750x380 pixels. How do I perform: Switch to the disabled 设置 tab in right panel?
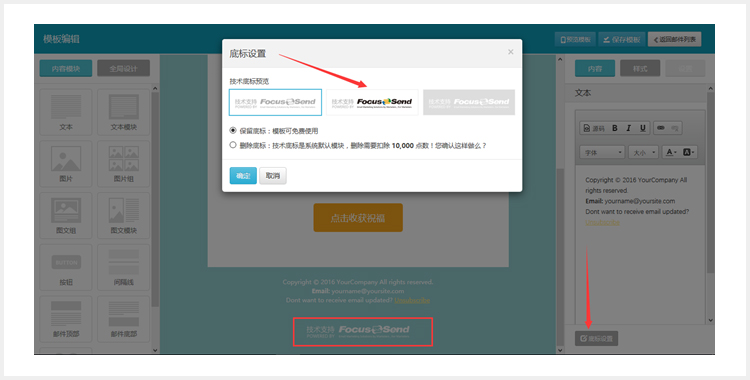pos(685,68)
